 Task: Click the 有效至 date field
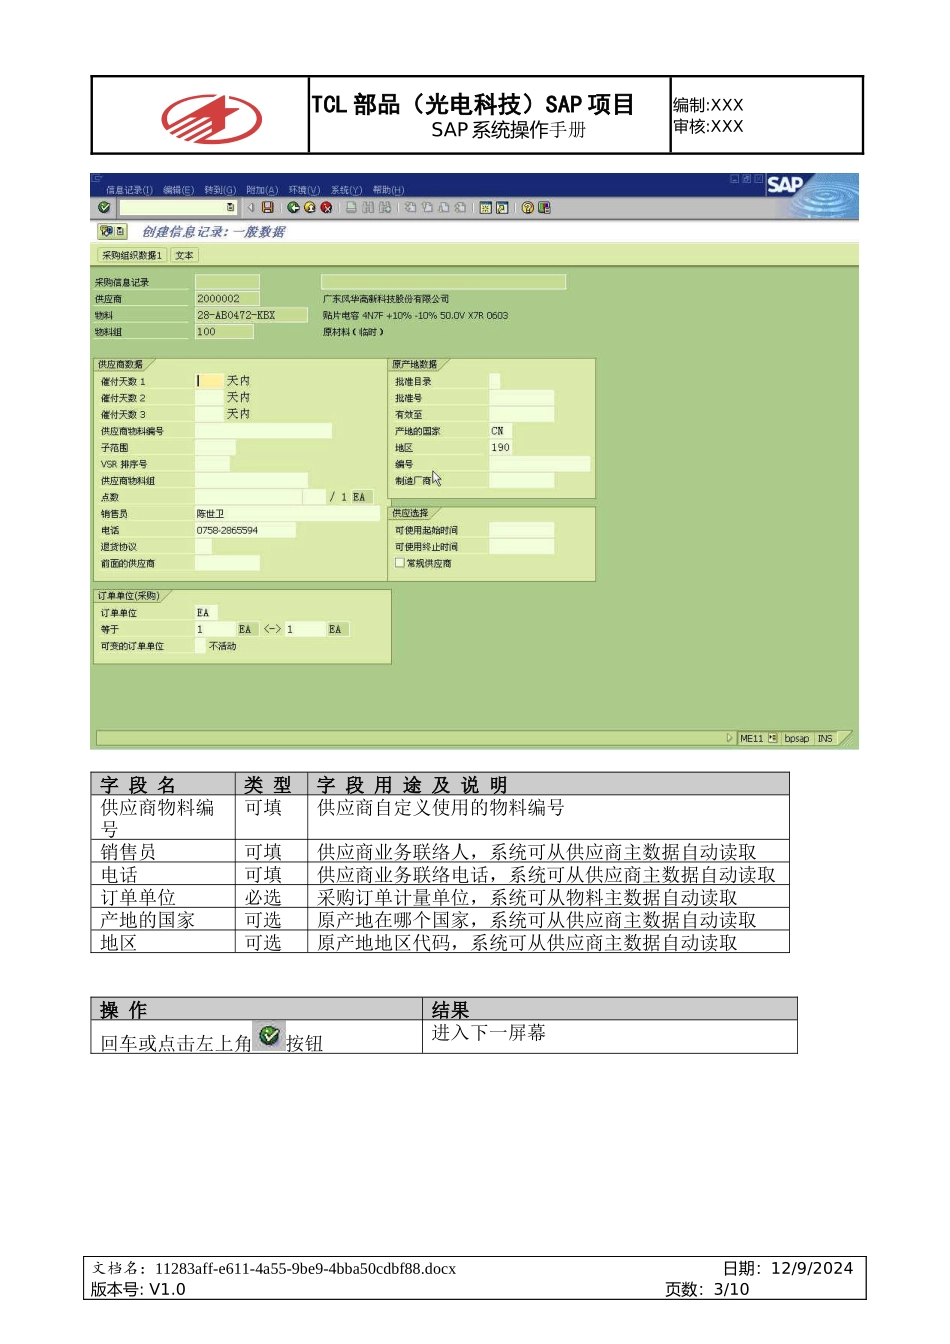(521, 414)
